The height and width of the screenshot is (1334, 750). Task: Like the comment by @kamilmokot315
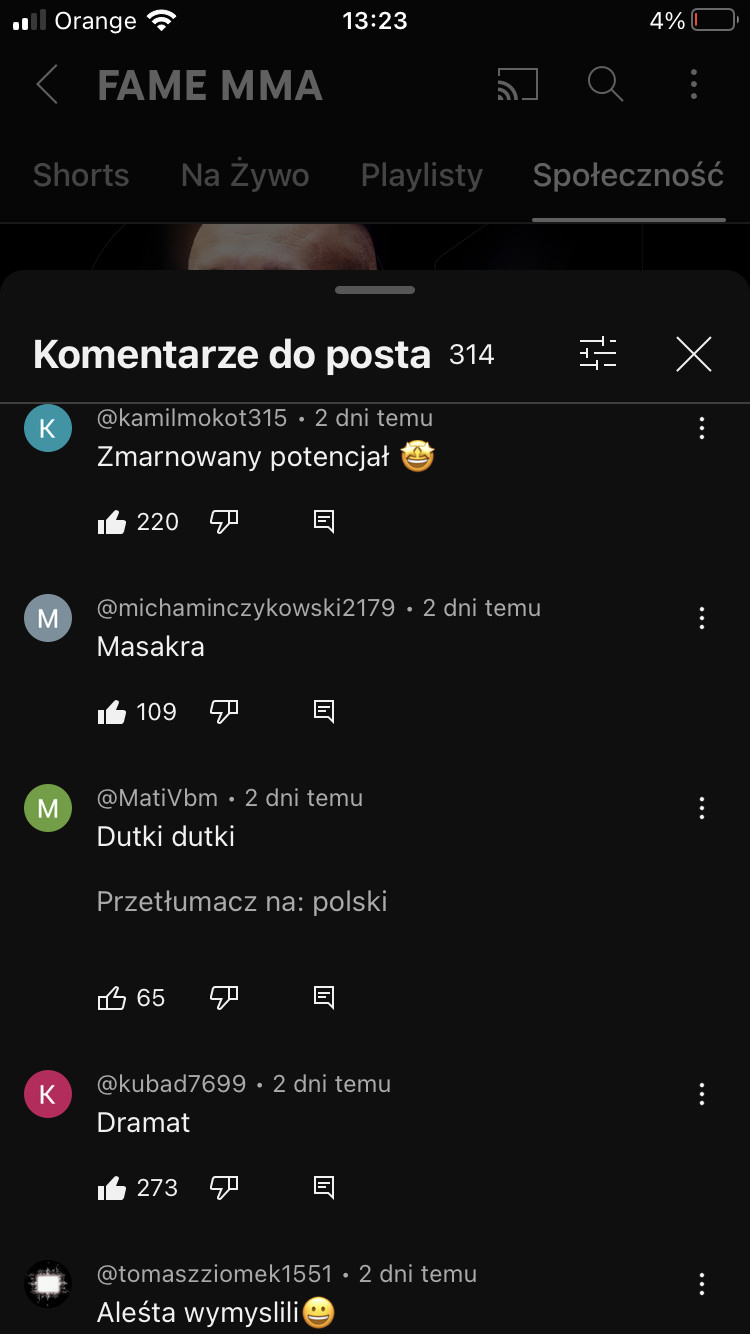[x=112, y=521]
